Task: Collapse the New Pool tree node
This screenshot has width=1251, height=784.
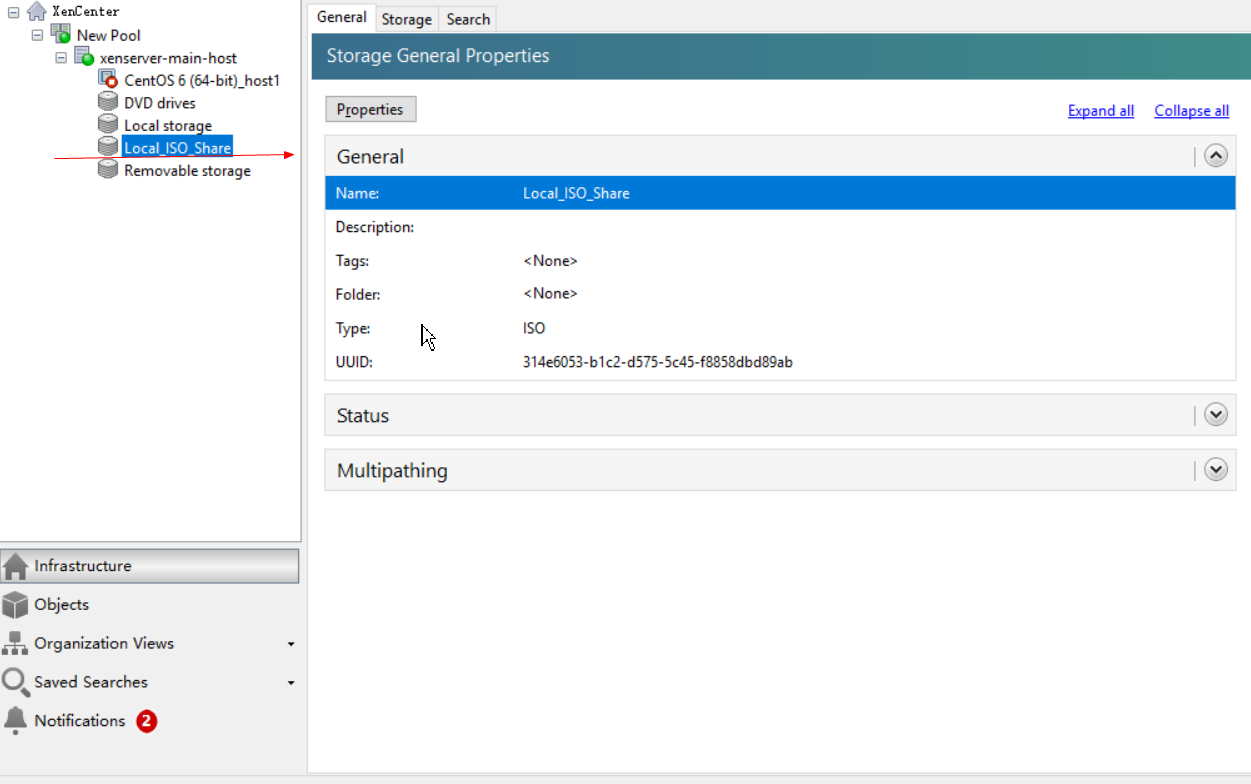Action: [38, 35]
